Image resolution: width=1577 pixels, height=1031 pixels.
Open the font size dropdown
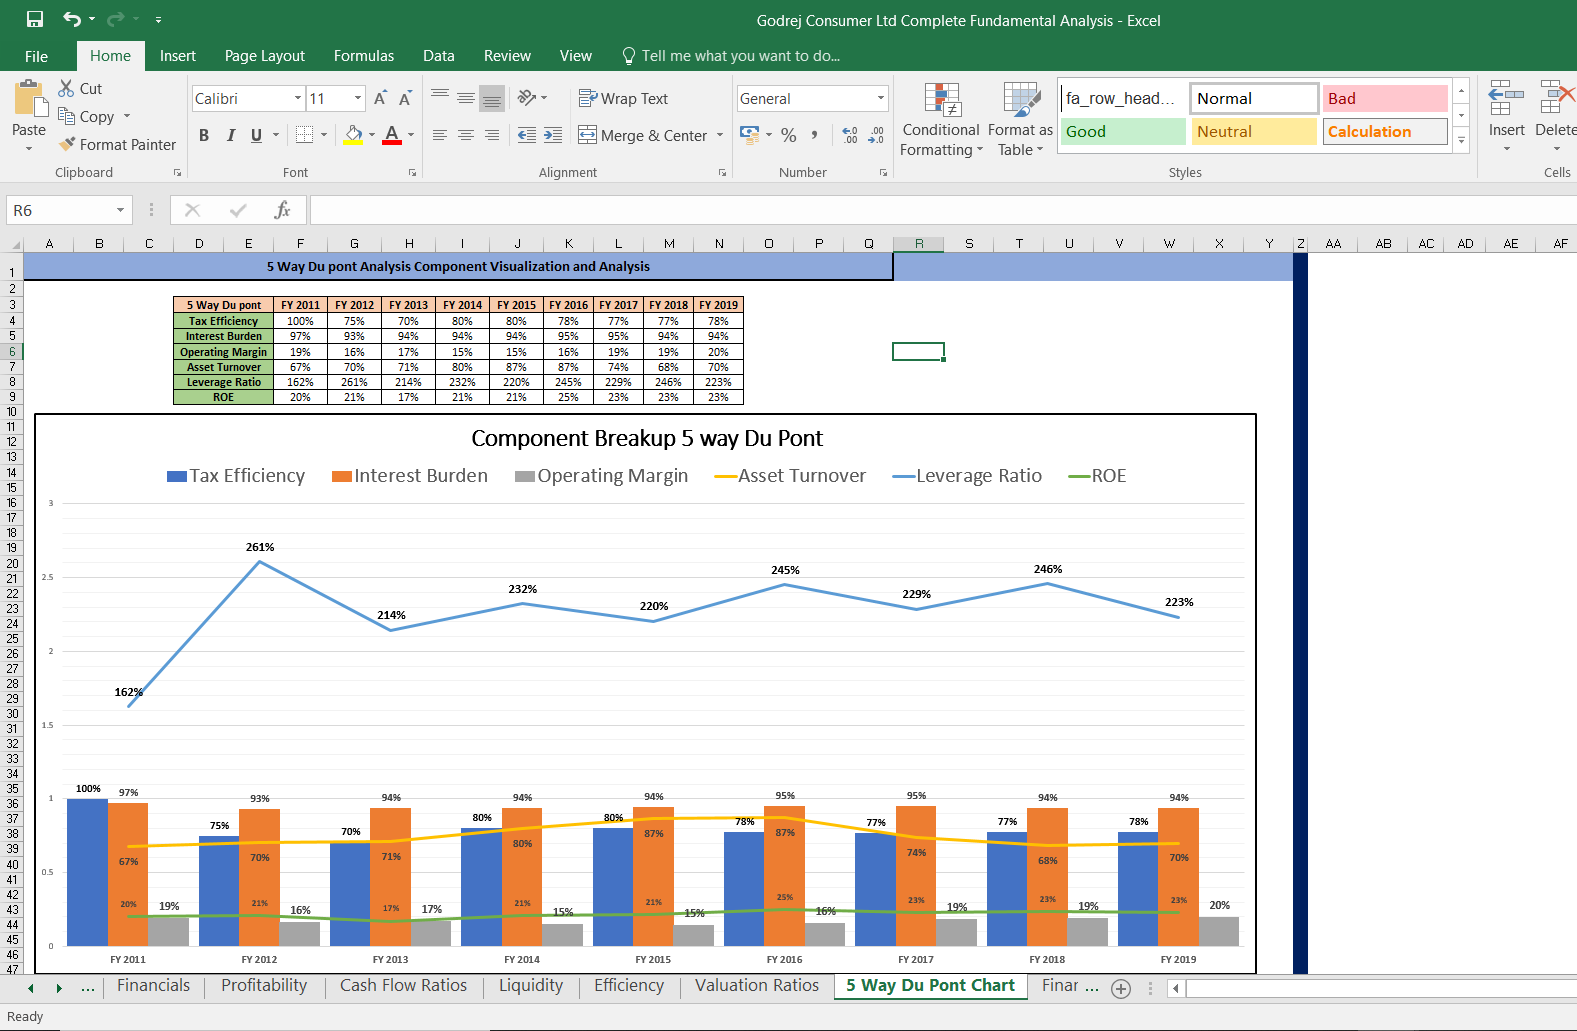click(358, 98)
